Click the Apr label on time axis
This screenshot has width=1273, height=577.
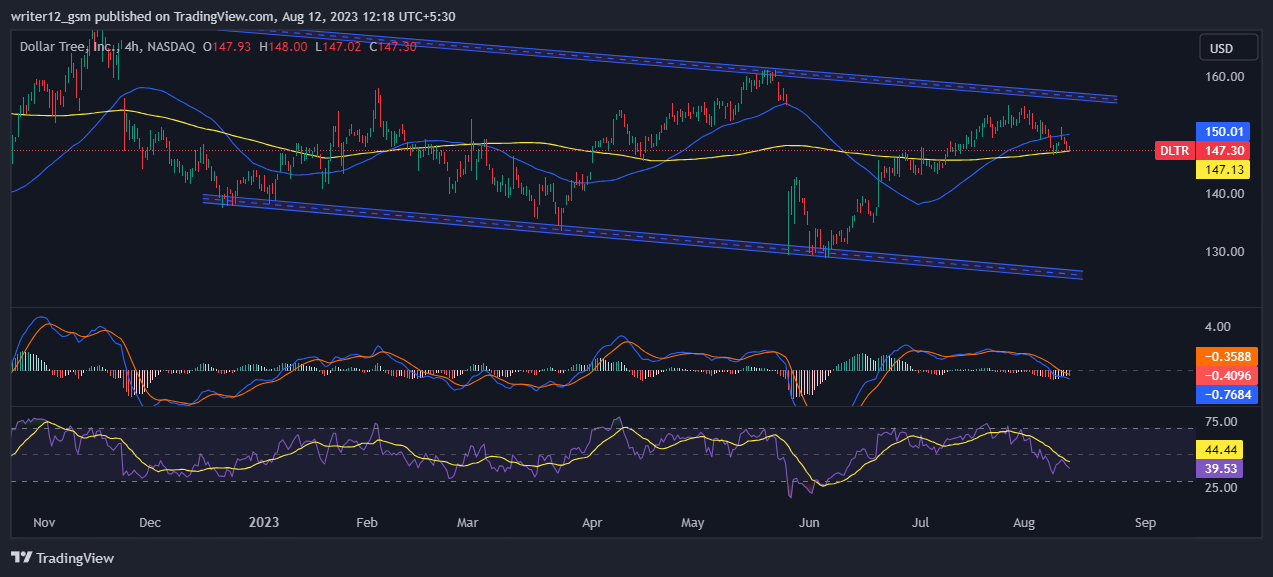click(592, 522)
